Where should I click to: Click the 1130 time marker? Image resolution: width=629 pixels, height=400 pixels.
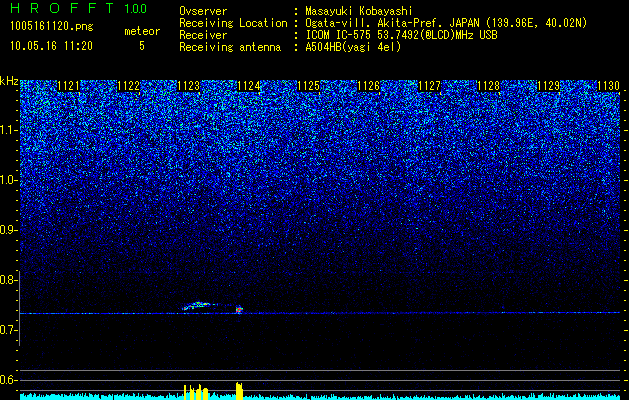tap(609, 86)
